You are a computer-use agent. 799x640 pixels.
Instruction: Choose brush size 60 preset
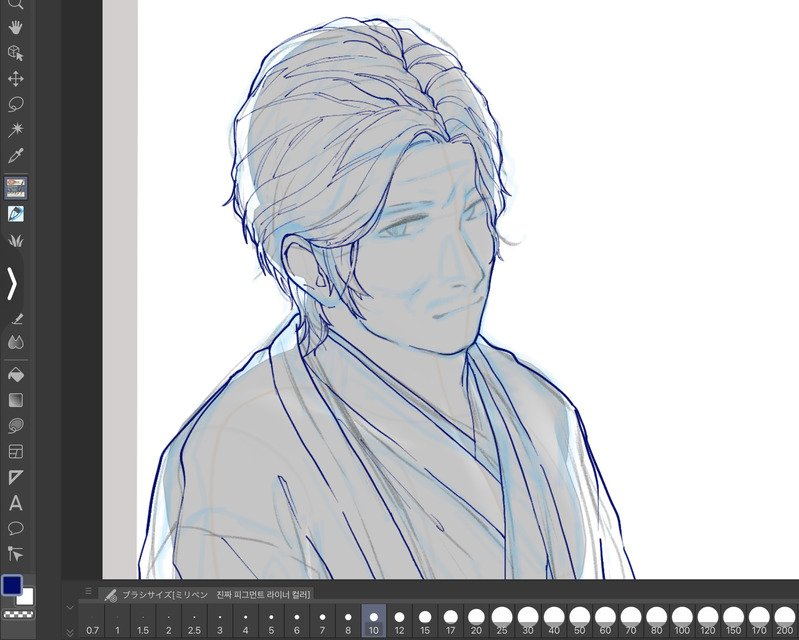(x=605, y=621)
